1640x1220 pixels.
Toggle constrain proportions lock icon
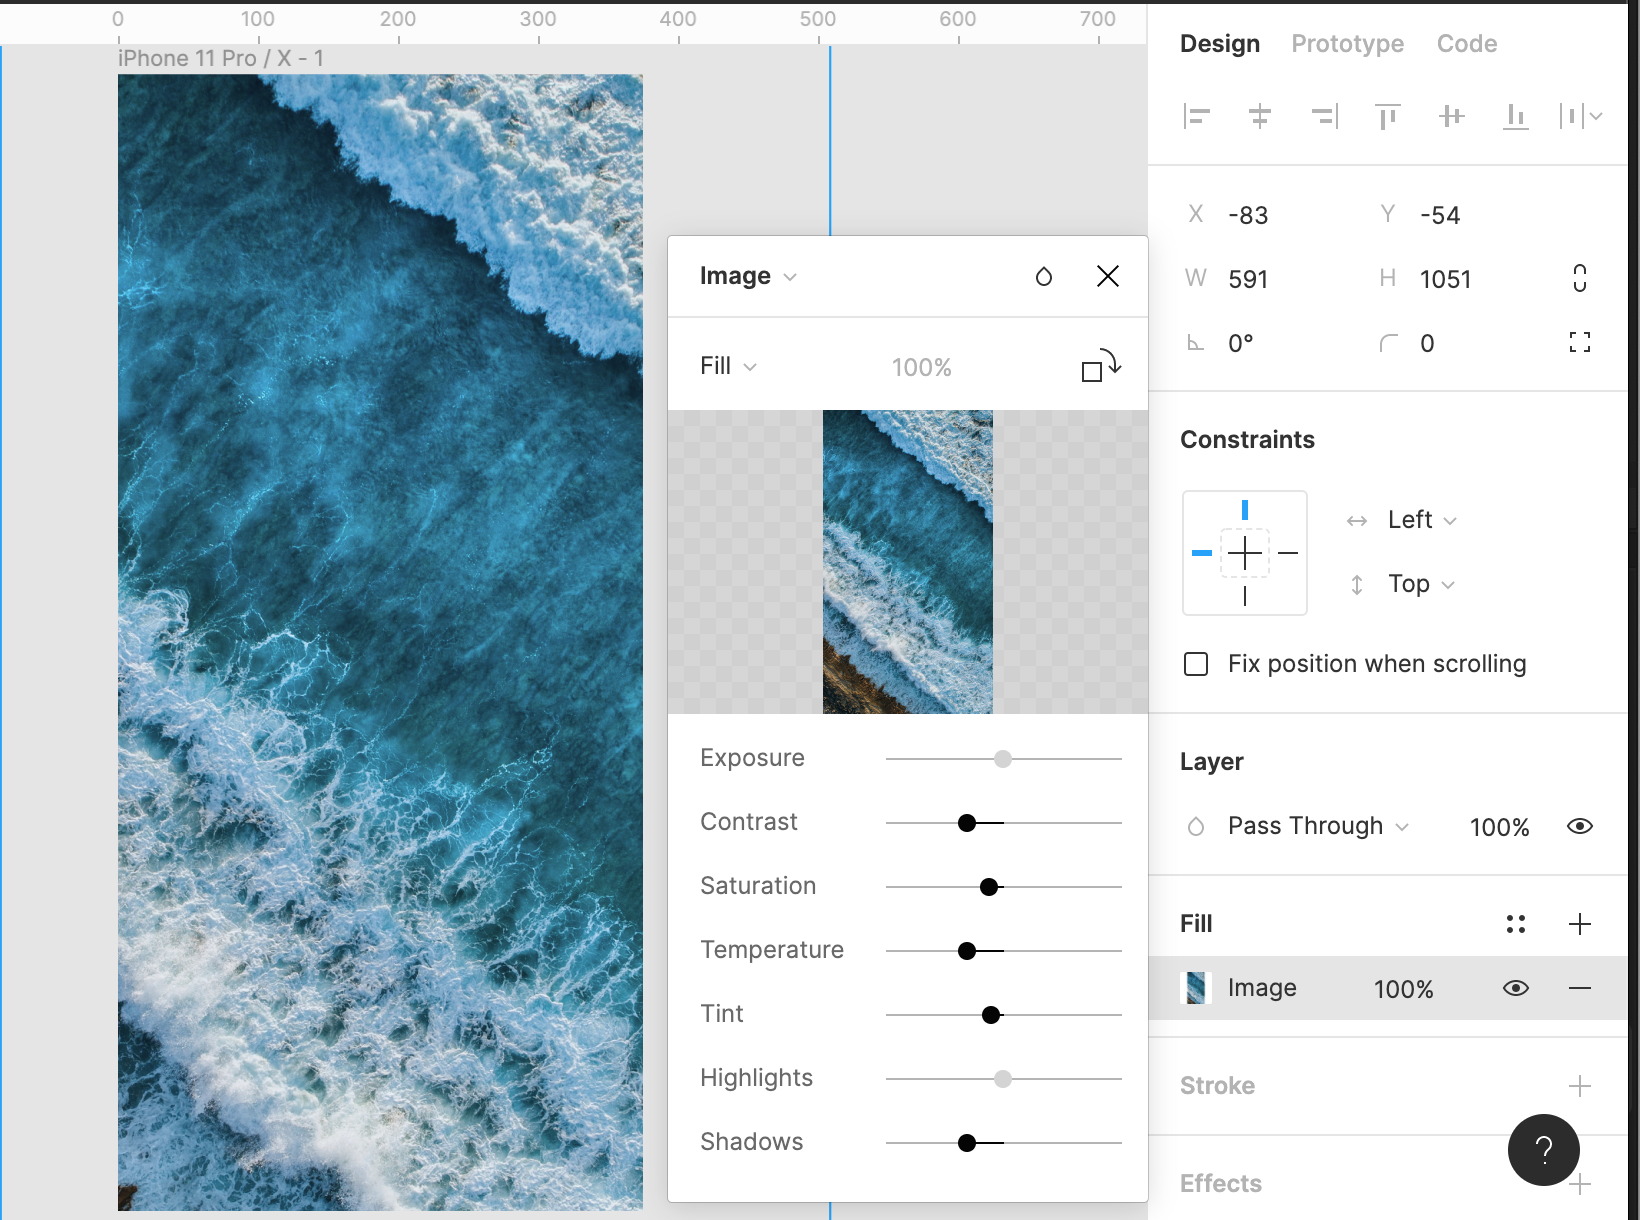[1580, 278]
